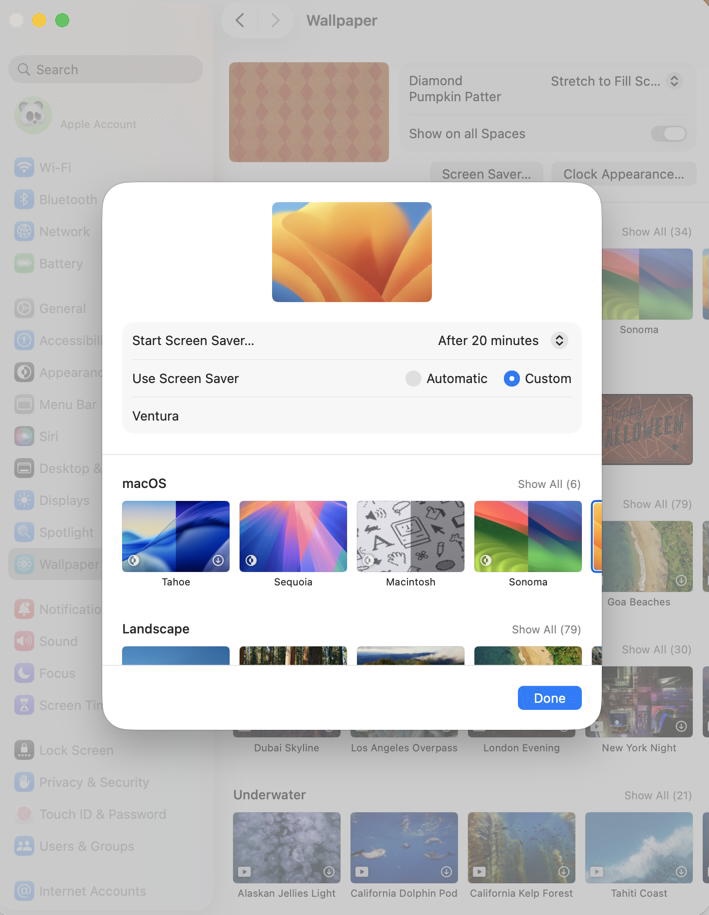Open the Privacy & Security hand icon
Screen dimensions: 709x915
pos(24,782)
